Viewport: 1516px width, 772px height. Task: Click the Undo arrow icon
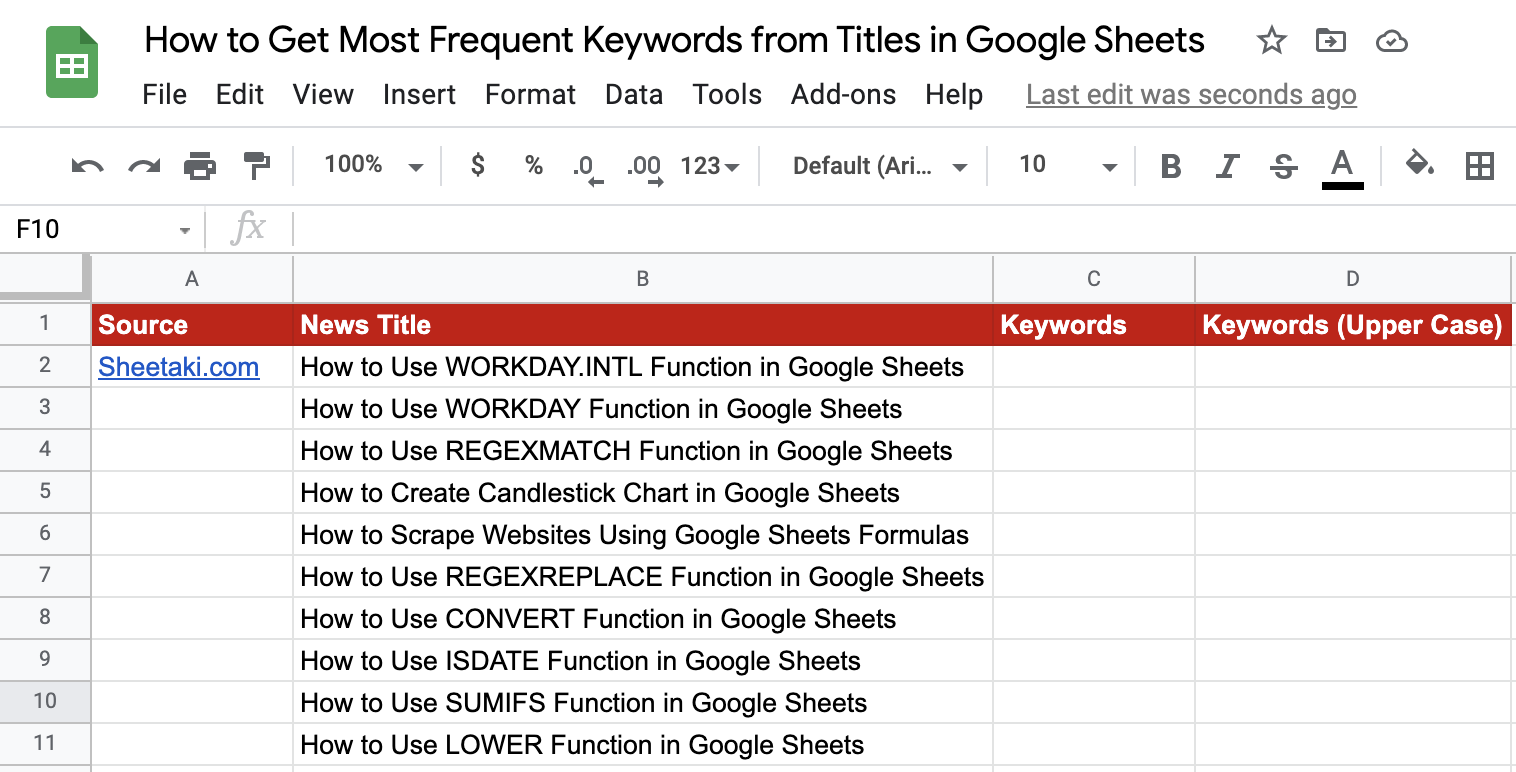(x=87, y=166)
